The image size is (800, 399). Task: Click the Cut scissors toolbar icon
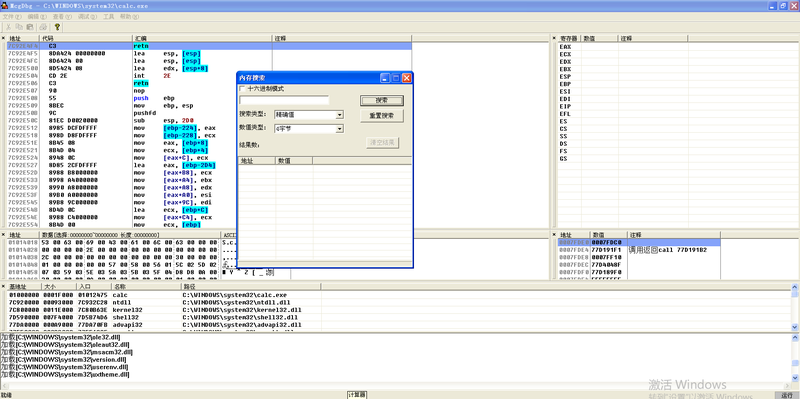click(9, 27)
